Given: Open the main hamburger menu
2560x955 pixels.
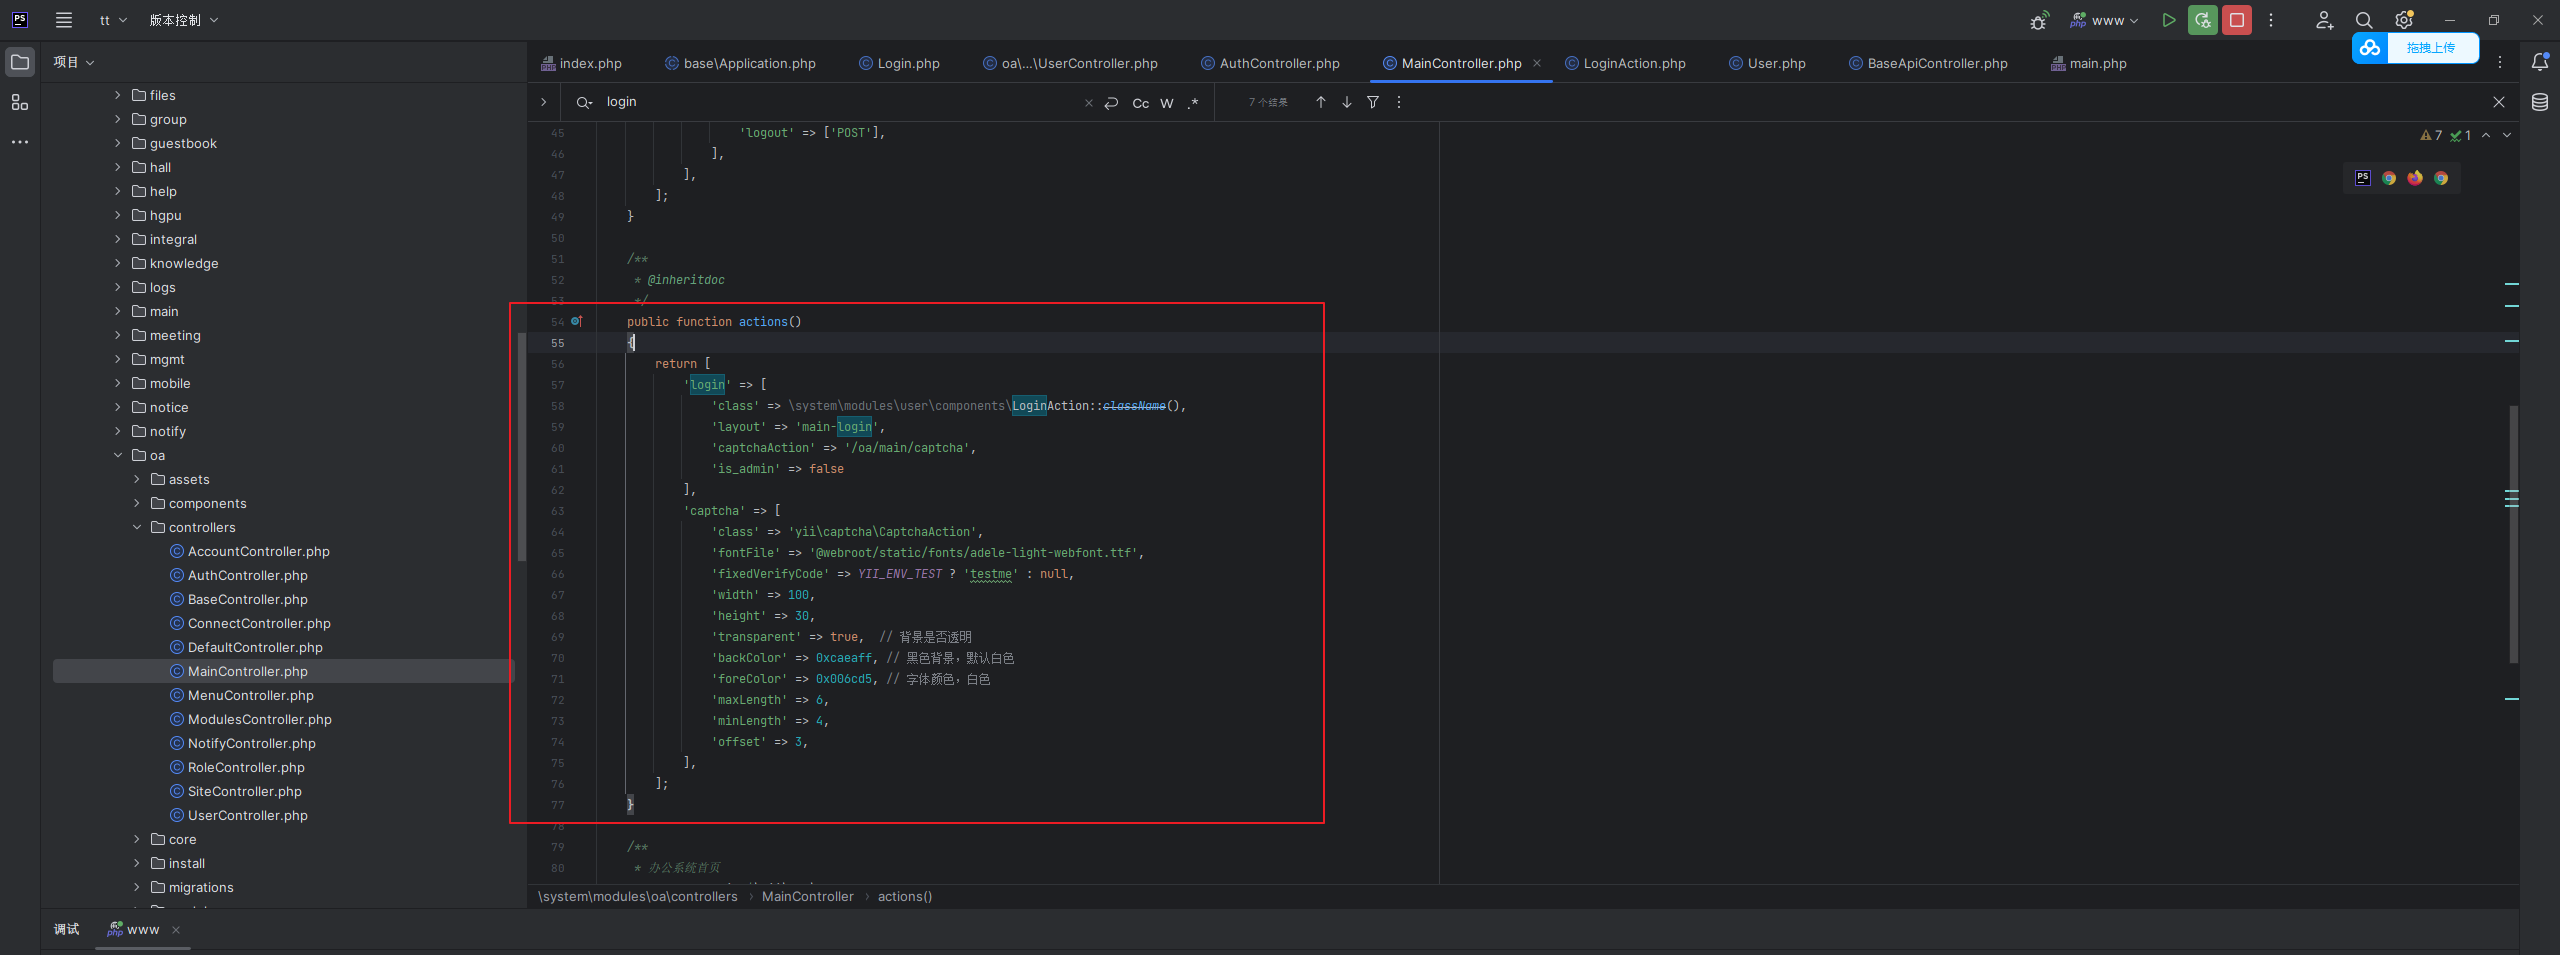Looking at the screenshot, I should click(x=64, y=20).
